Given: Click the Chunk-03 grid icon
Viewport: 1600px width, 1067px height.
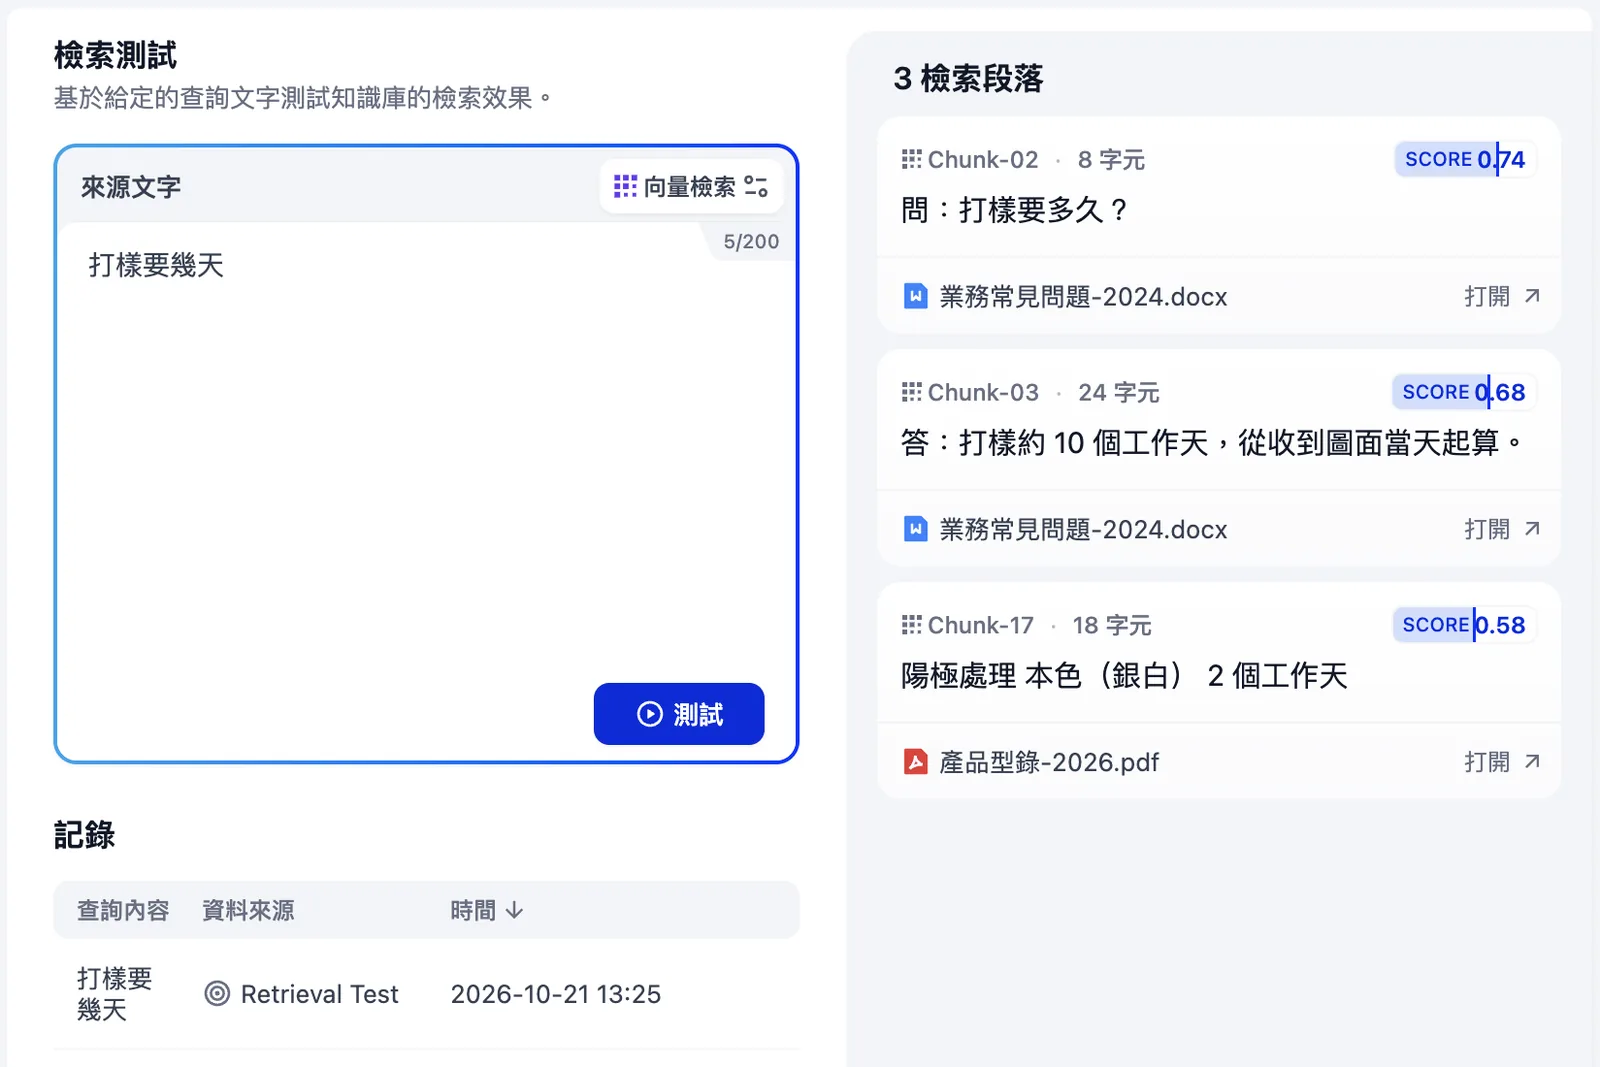Looking at the screenshot, I should pos(911,392).
